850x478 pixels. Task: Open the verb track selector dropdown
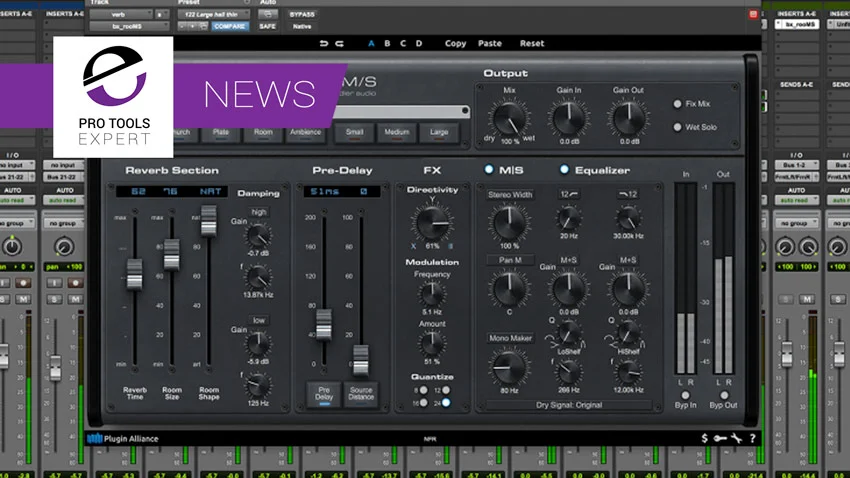click(x=121, y=15)
